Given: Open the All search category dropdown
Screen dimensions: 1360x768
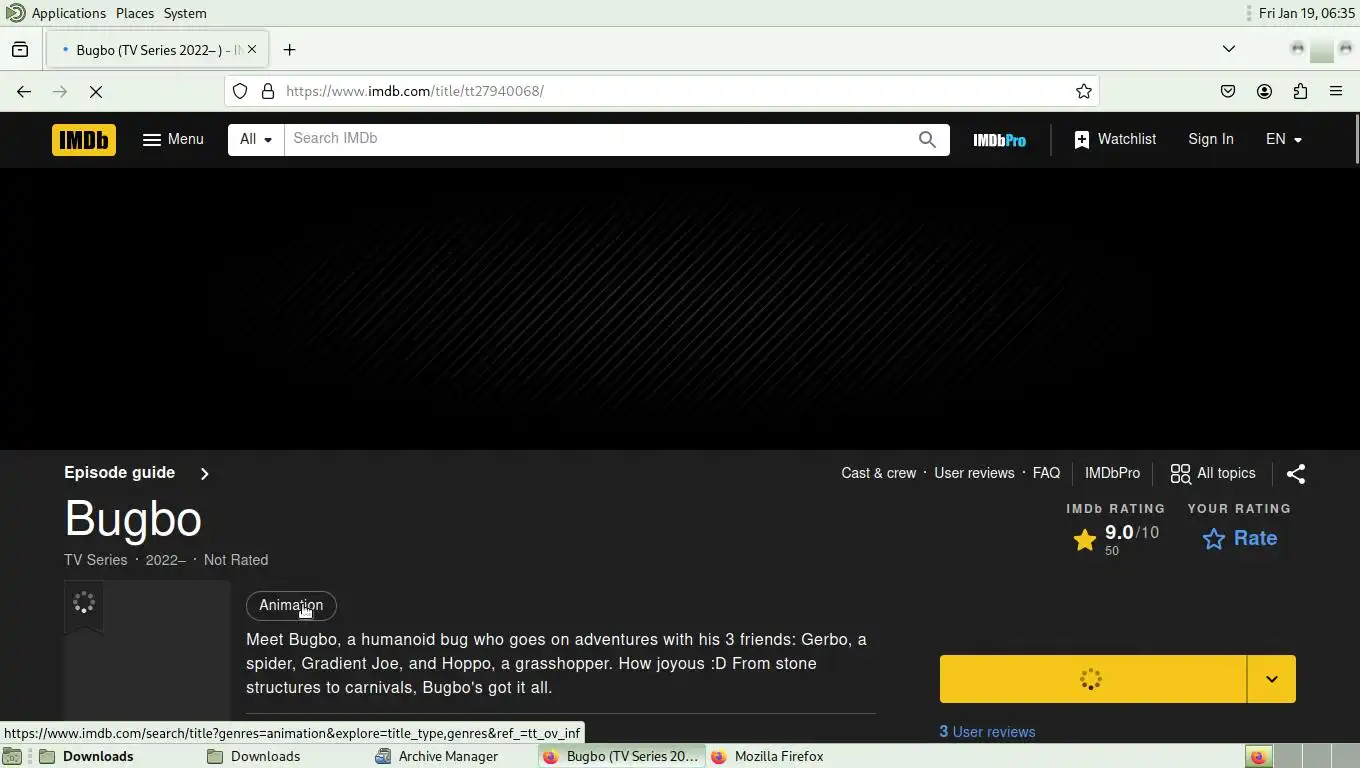Looking at the screenshot, I should click(256, 140).
